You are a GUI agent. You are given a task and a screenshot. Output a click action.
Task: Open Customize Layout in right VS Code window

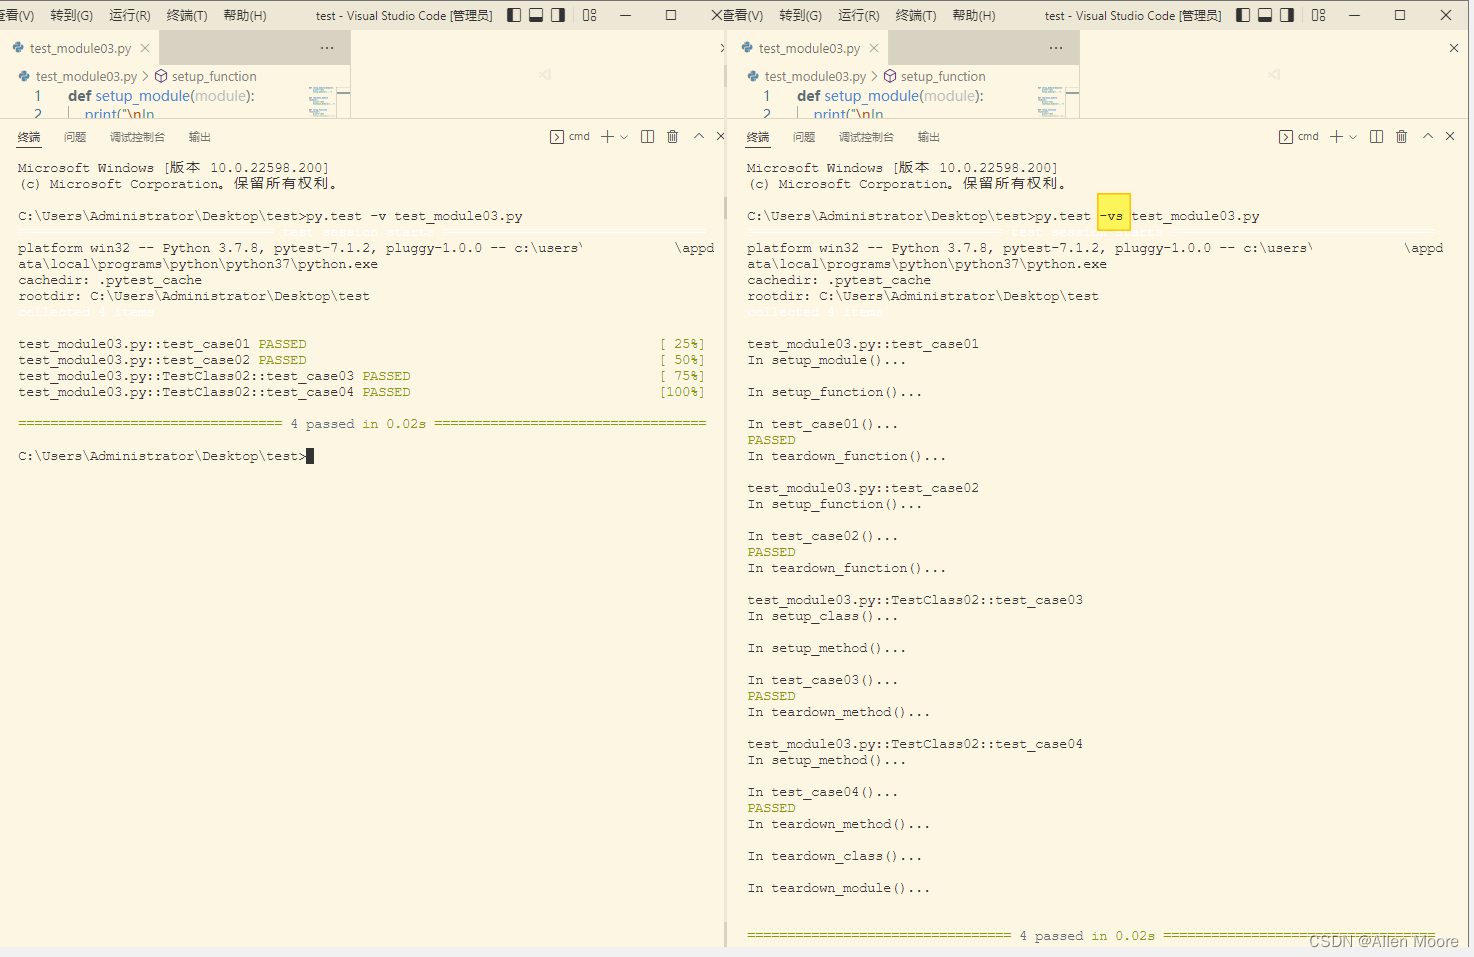pyautogui.click(x=1319, y=15)
